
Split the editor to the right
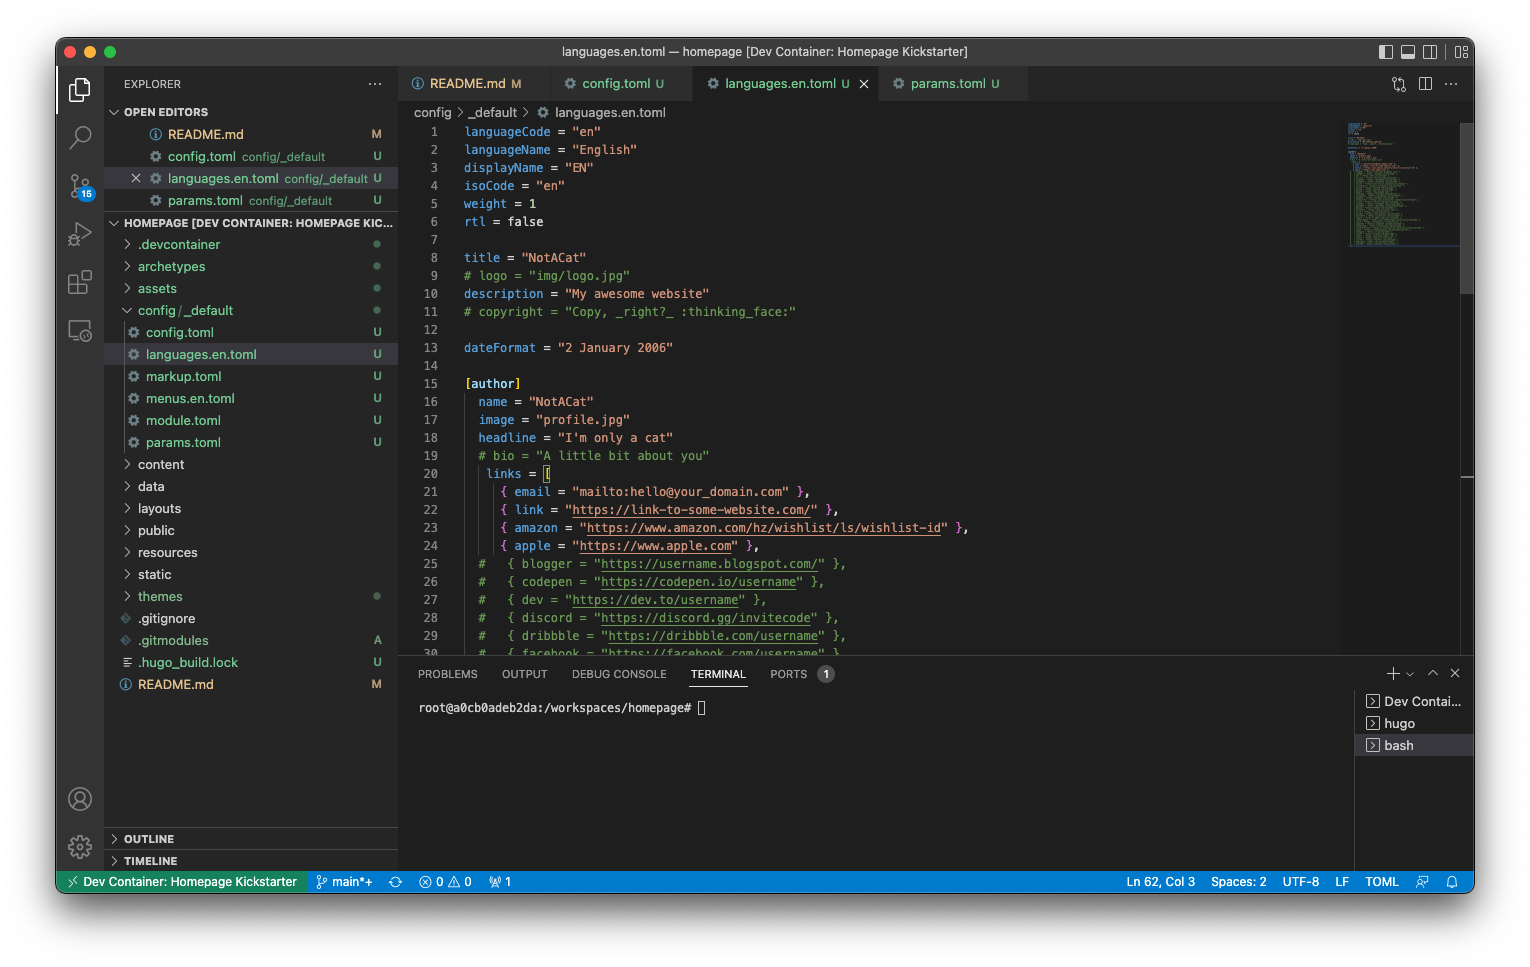click(x=1425, y=84)
